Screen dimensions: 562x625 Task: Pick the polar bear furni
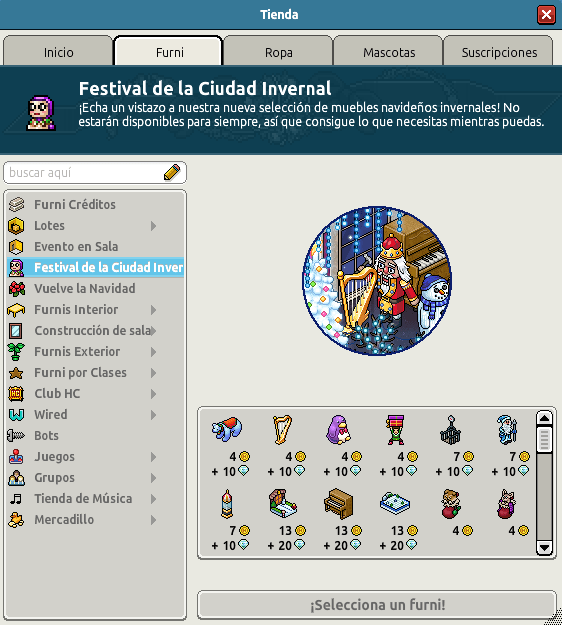(226, 429)
